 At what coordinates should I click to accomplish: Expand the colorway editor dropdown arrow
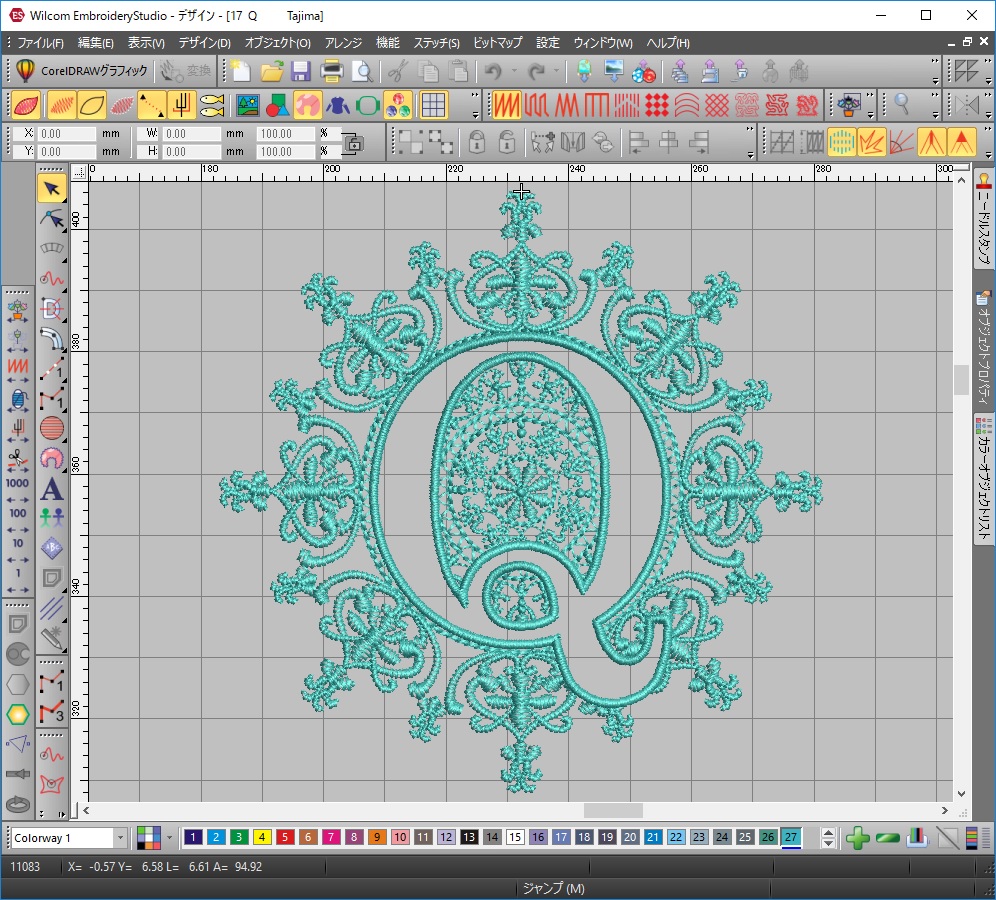tap(169, 838)
